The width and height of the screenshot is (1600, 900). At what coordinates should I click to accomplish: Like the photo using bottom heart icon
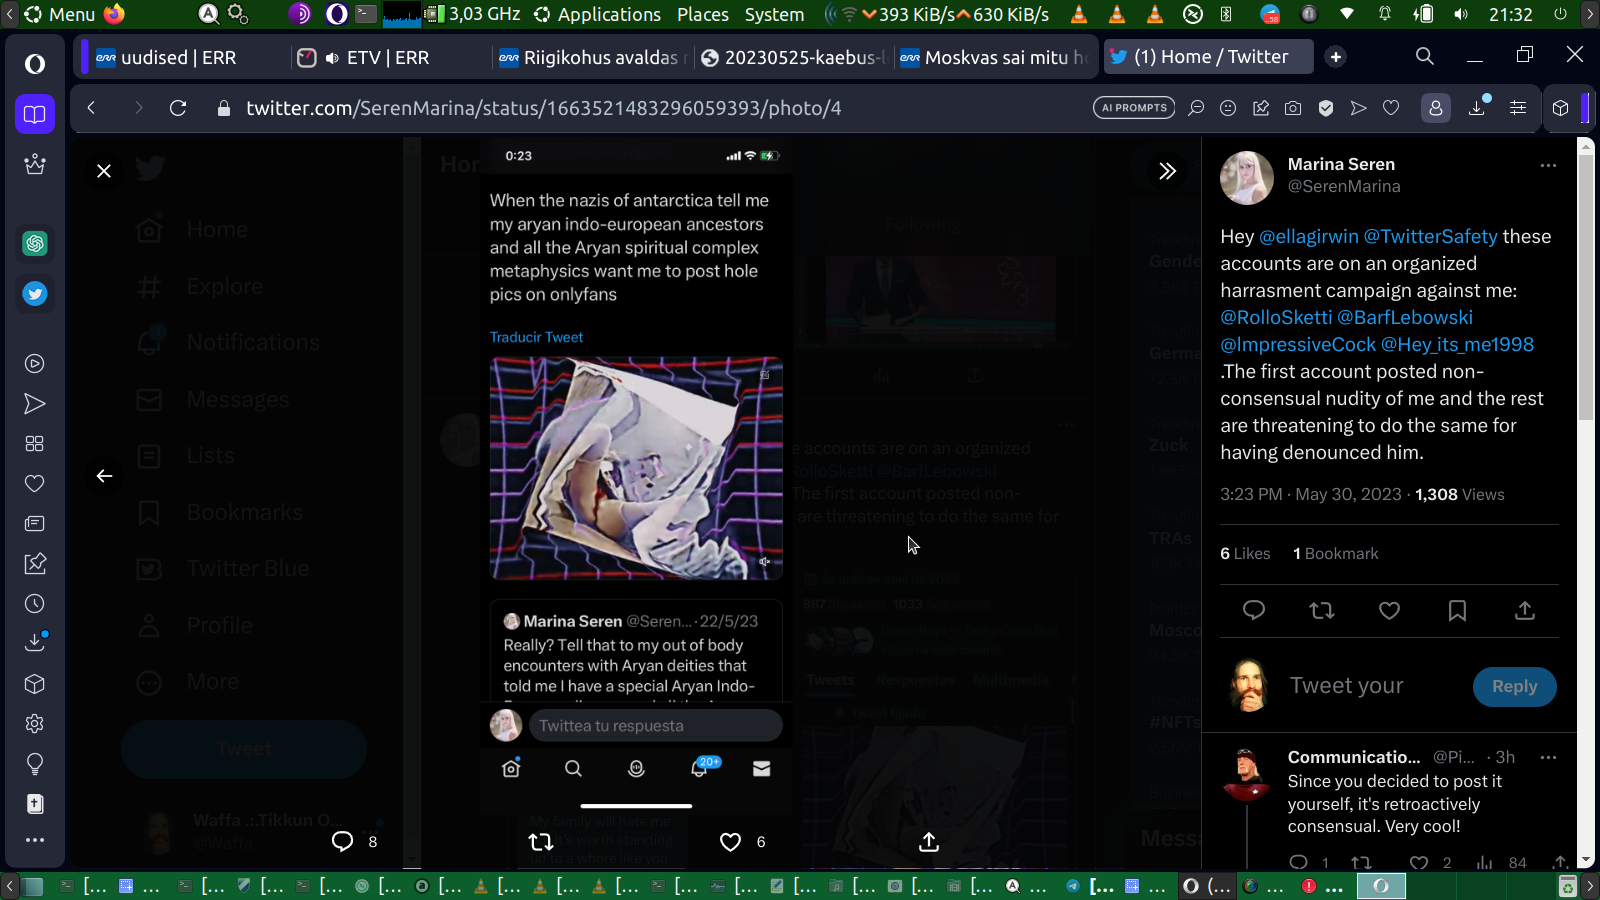tap(731, 842)
